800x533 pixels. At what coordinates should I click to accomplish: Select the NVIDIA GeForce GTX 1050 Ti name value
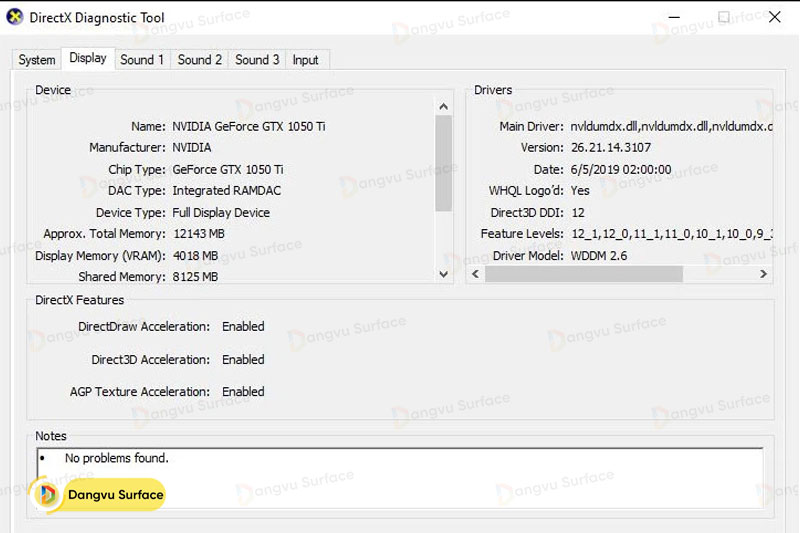pyautogui.click(x=249, y=127)
